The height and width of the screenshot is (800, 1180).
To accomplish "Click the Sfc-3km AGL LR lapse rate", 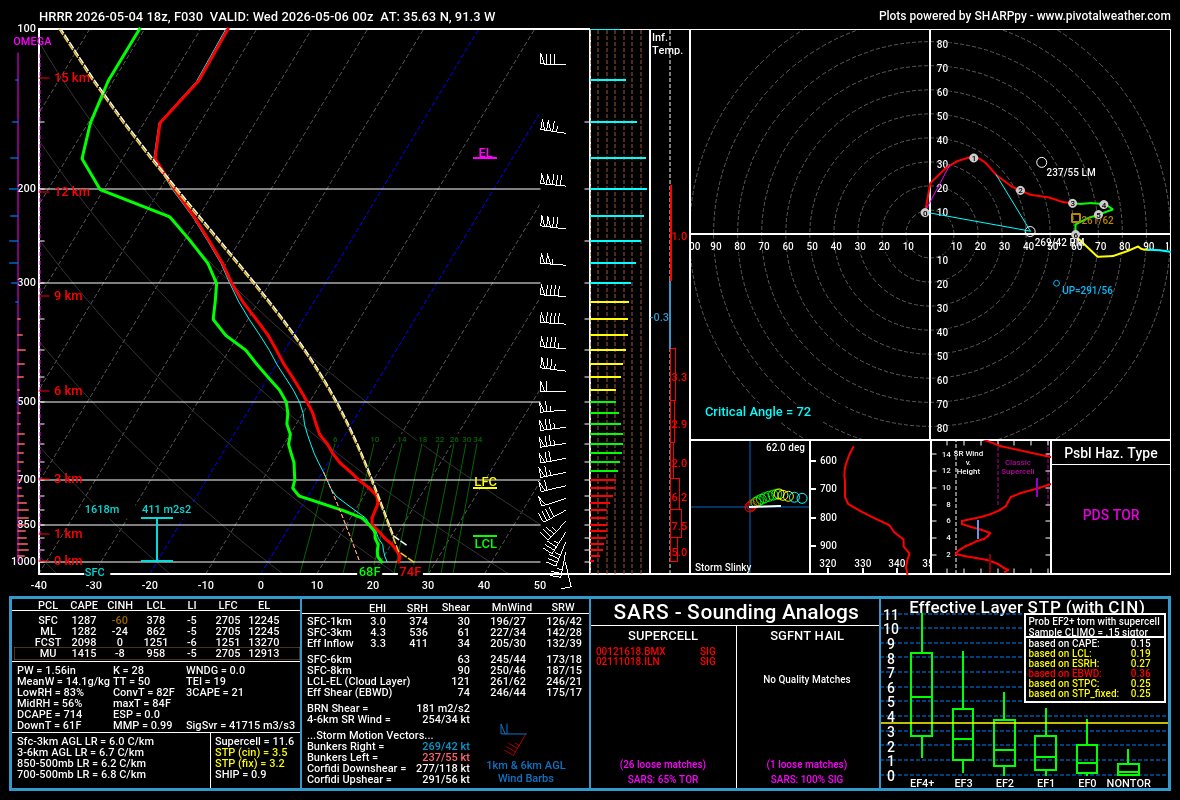I will [x=86, y=741].
